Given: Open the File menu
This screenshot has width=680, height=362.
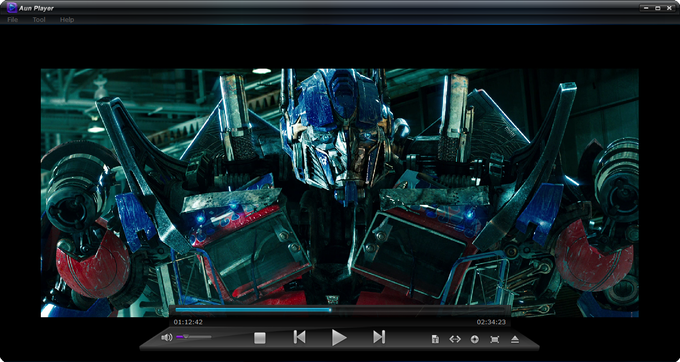Looking at the screenshot, I should pos(13,20).
